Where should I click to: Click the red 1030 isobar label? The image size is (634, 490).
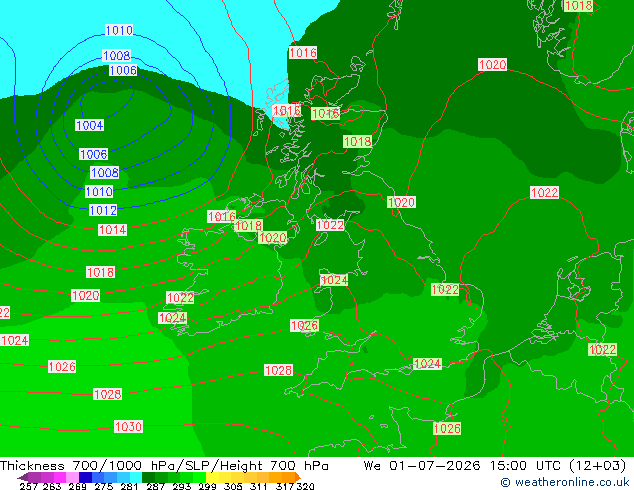pos(128,427)
